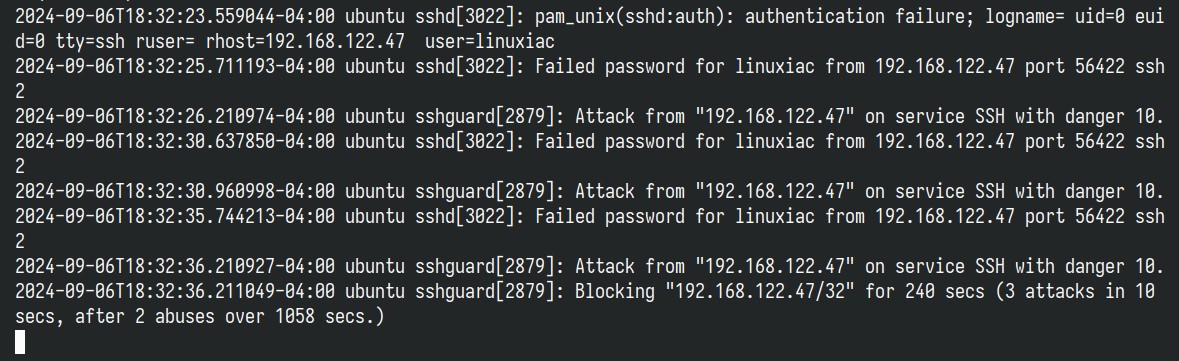Select the rhost=192.168.122.47 field

pyautogui.click(x=305, y=41)
